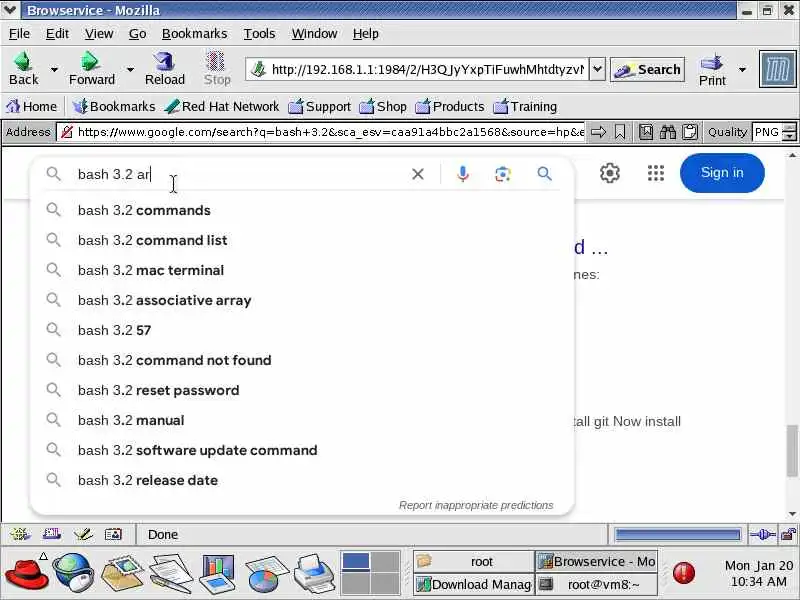Screen dimensions: 800x600
Task: Open the Red Hat Network bookmark
Action: click(x=222, y=106)
